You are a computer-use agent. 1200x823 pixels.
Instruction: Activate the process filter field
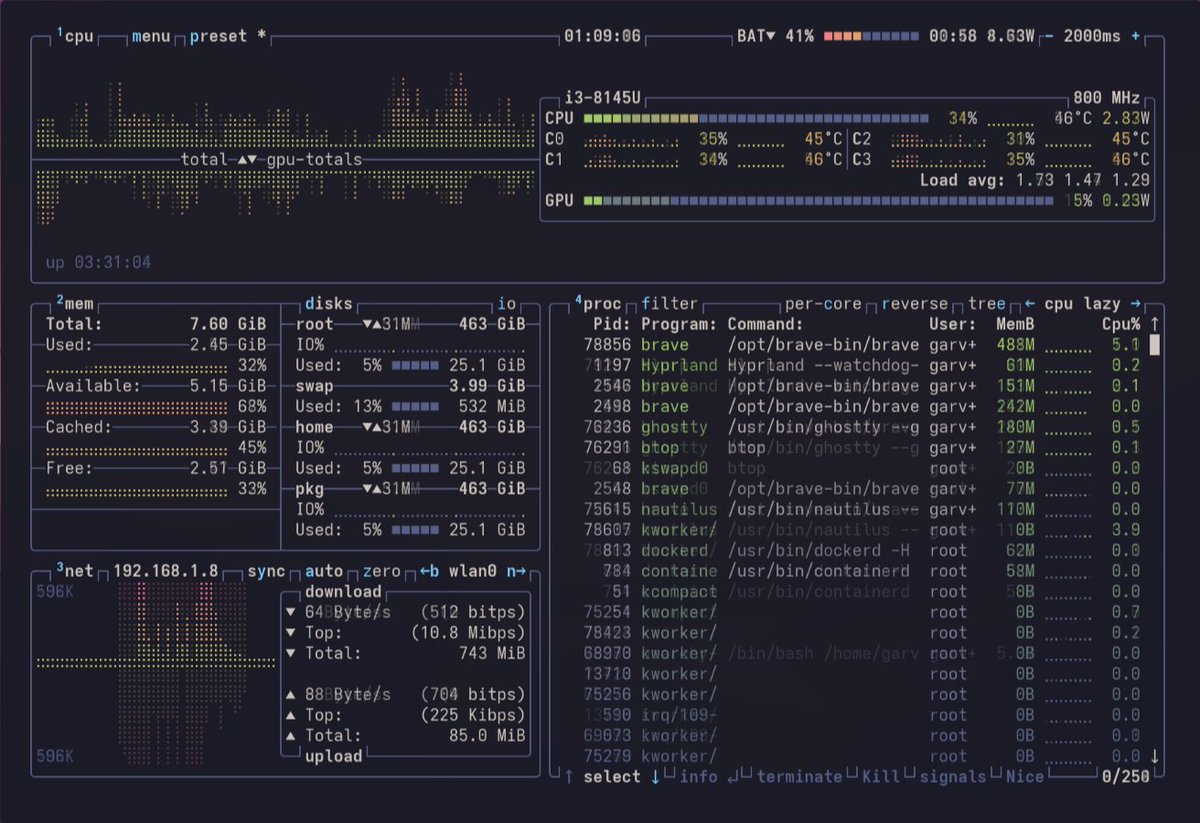tap(670, 303)
